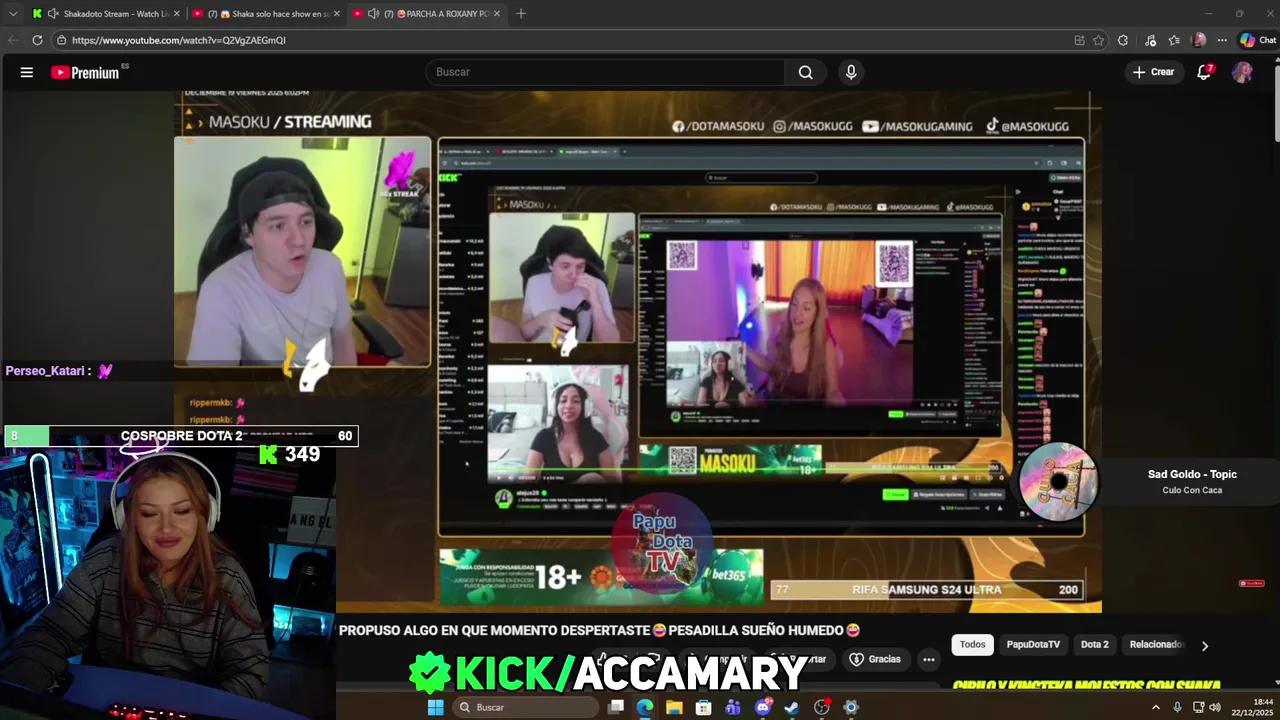Select the PapuDotaTV filter chip
The image size is (1280, 720).
coord(1033,645)
